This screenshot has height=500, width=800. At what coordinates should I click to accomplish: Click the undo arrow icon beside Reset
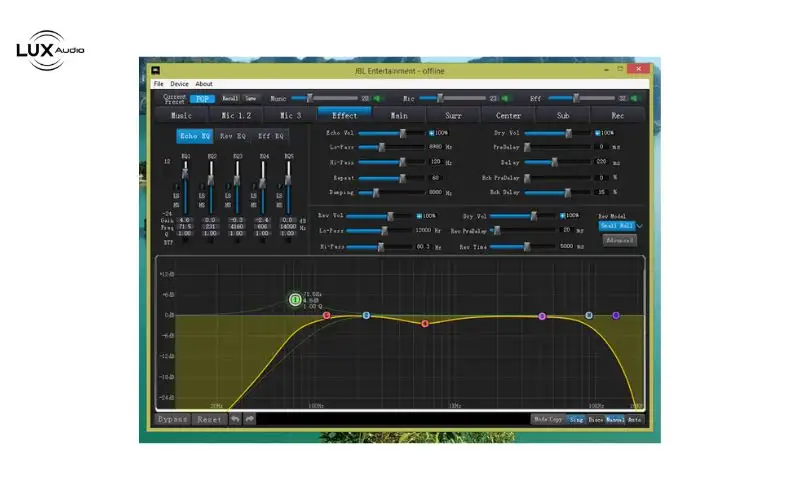coord(234,420)
